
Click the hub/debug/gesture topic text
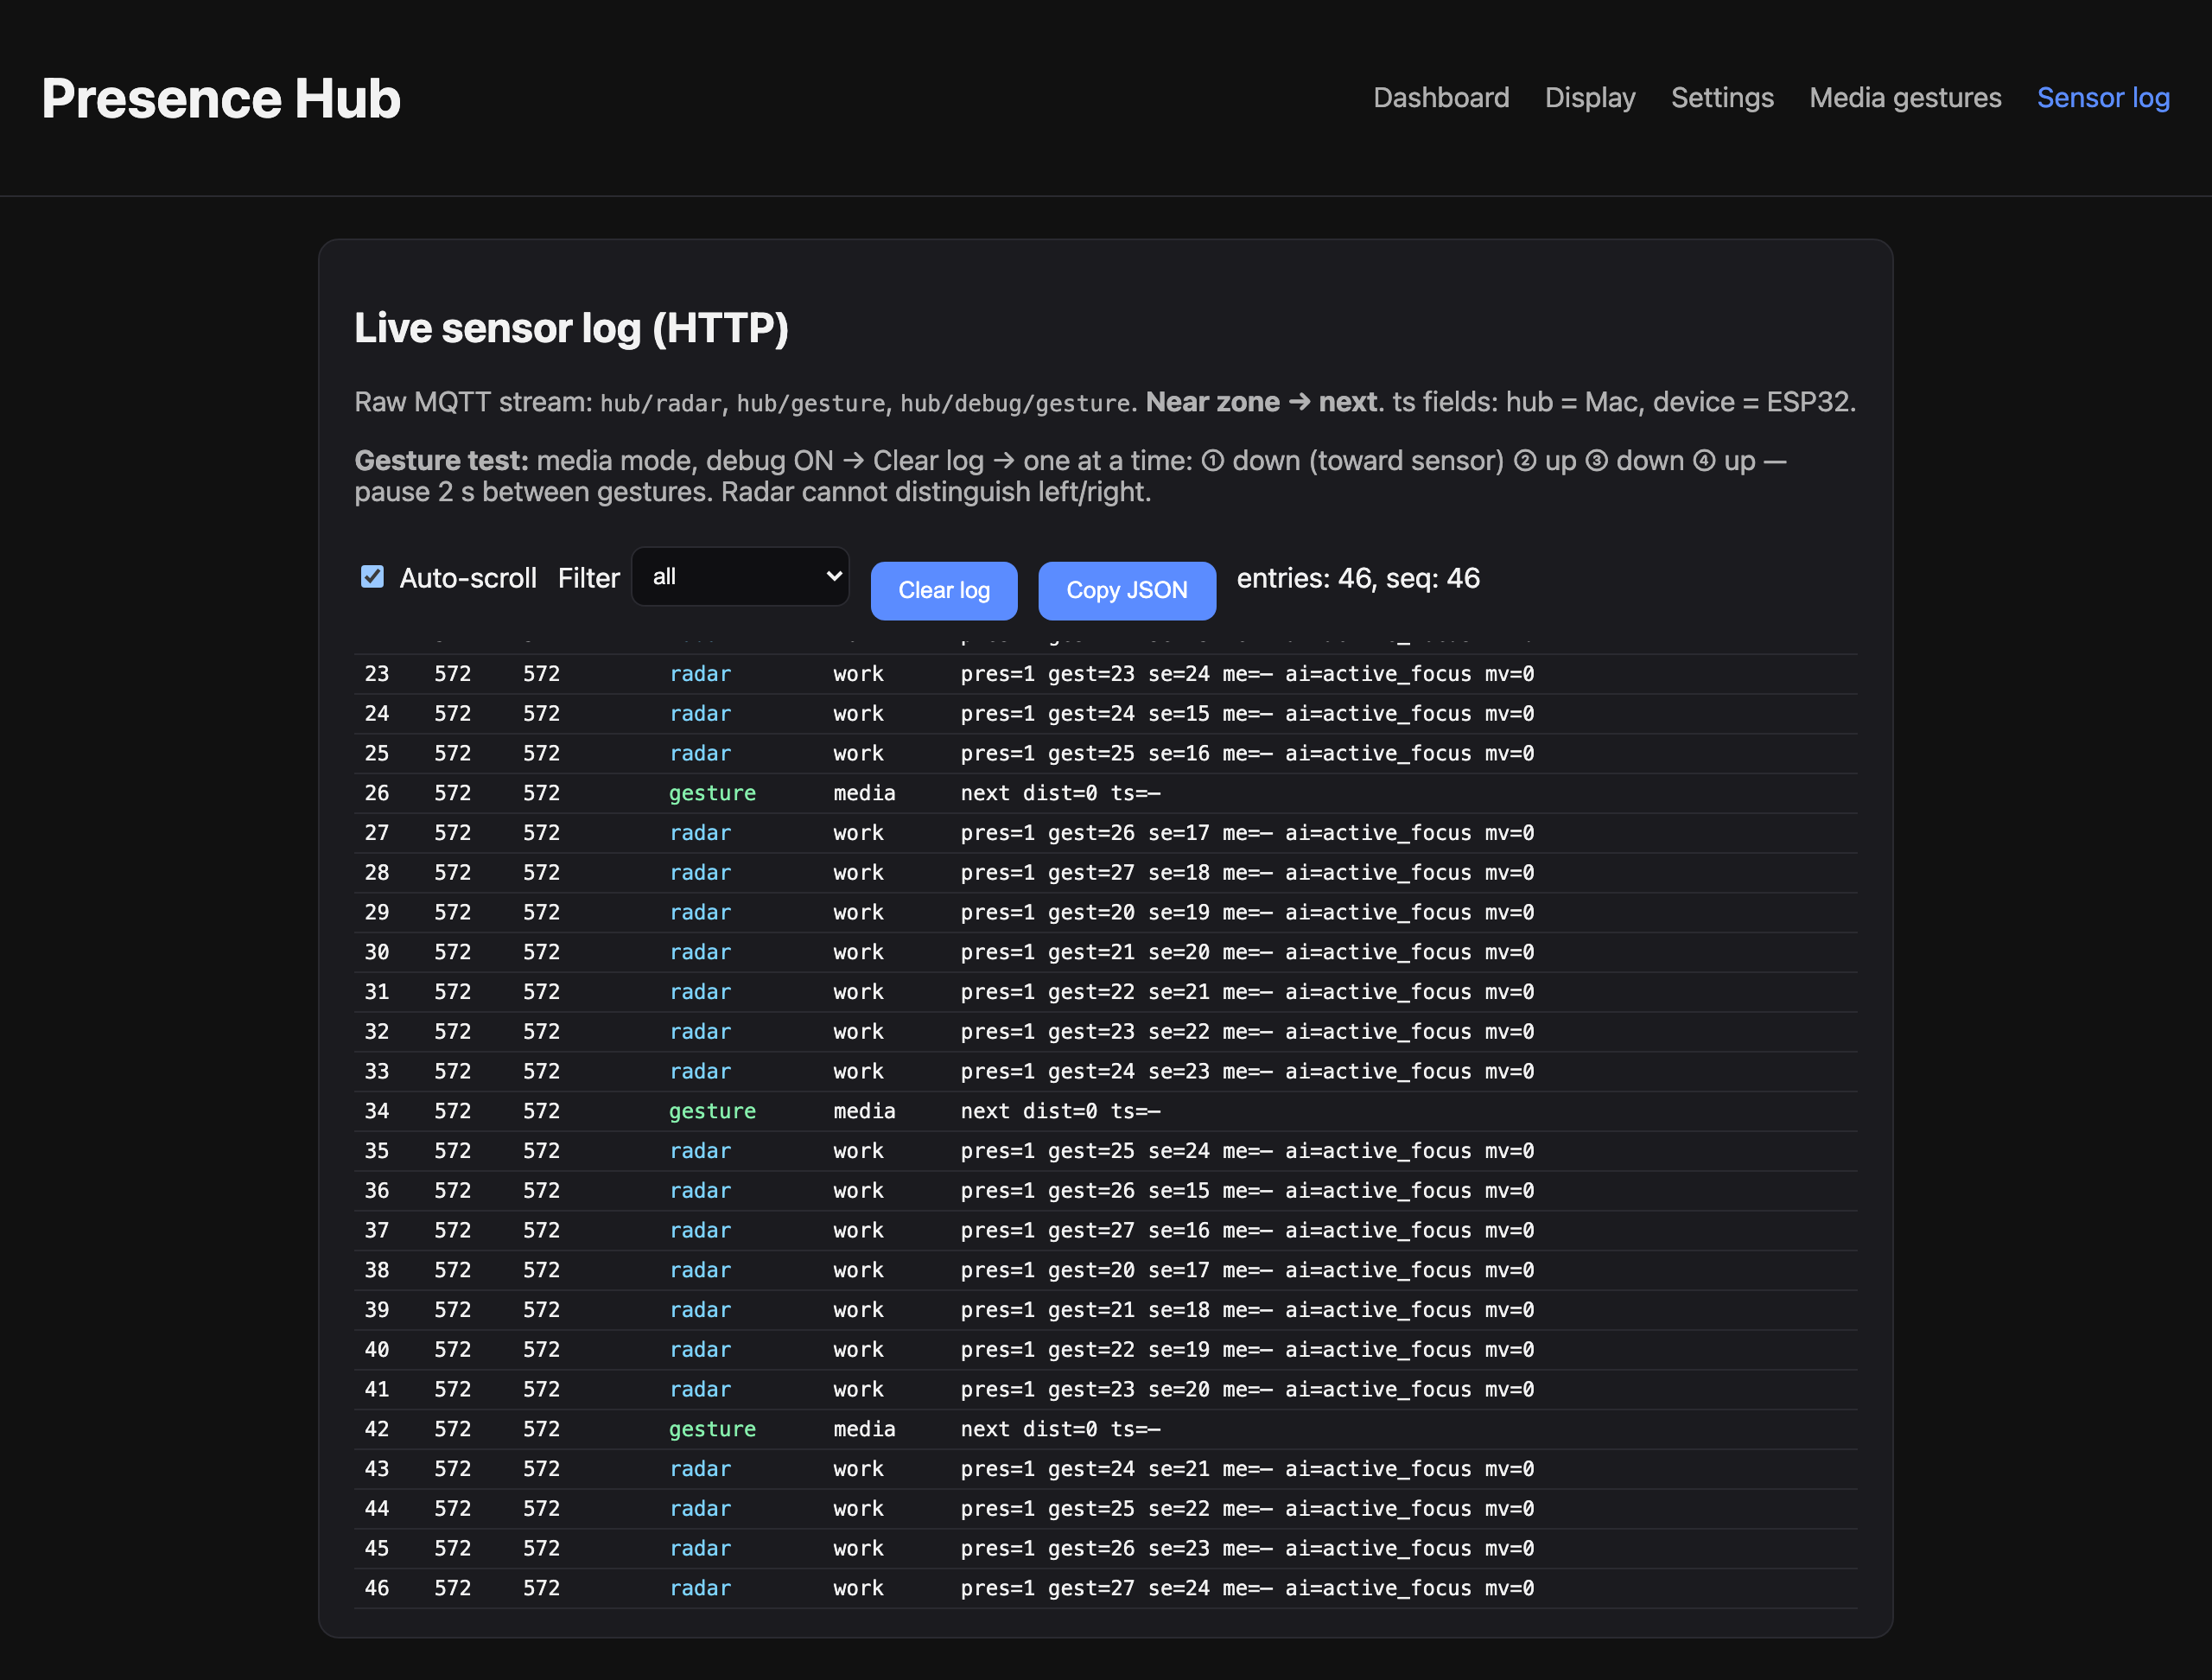[1016, 404]
